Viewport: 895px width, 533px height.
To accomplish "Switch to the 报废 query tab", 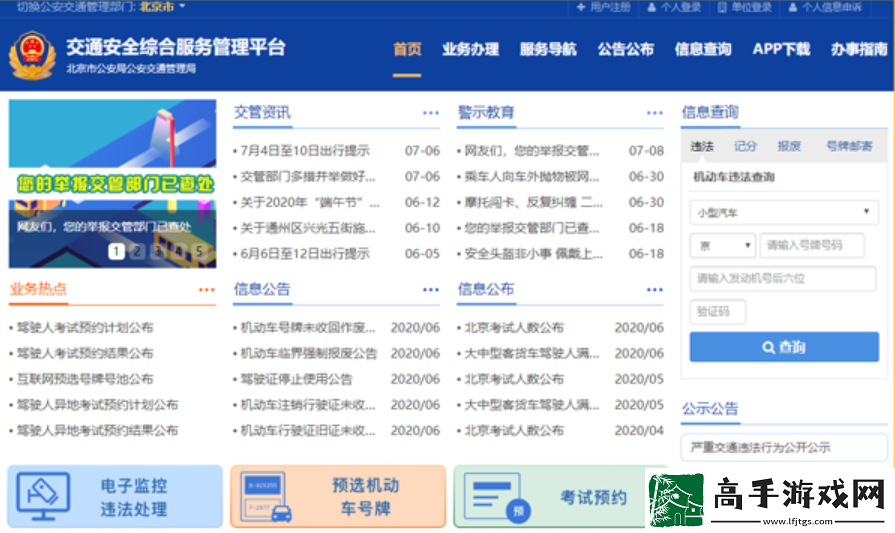I will click(789, 146).
